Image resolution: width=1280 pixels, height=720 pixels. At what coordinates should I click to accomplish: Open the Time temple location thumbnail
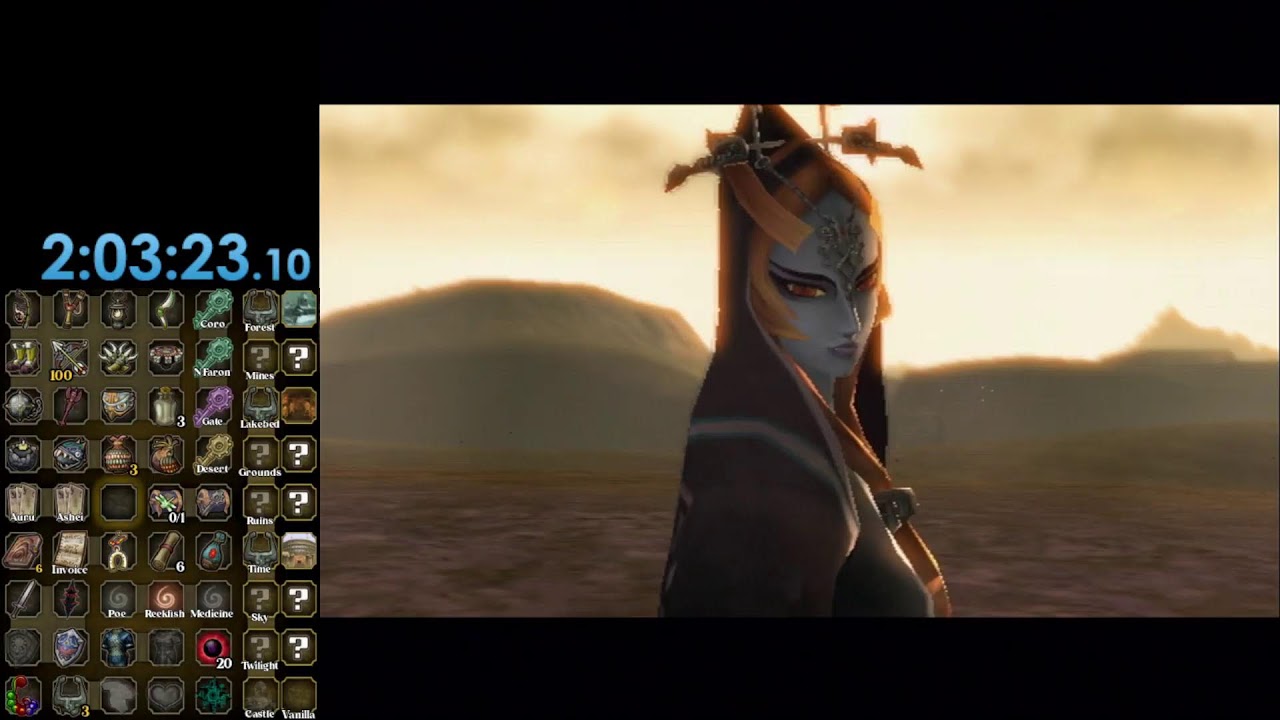(298, 550)
